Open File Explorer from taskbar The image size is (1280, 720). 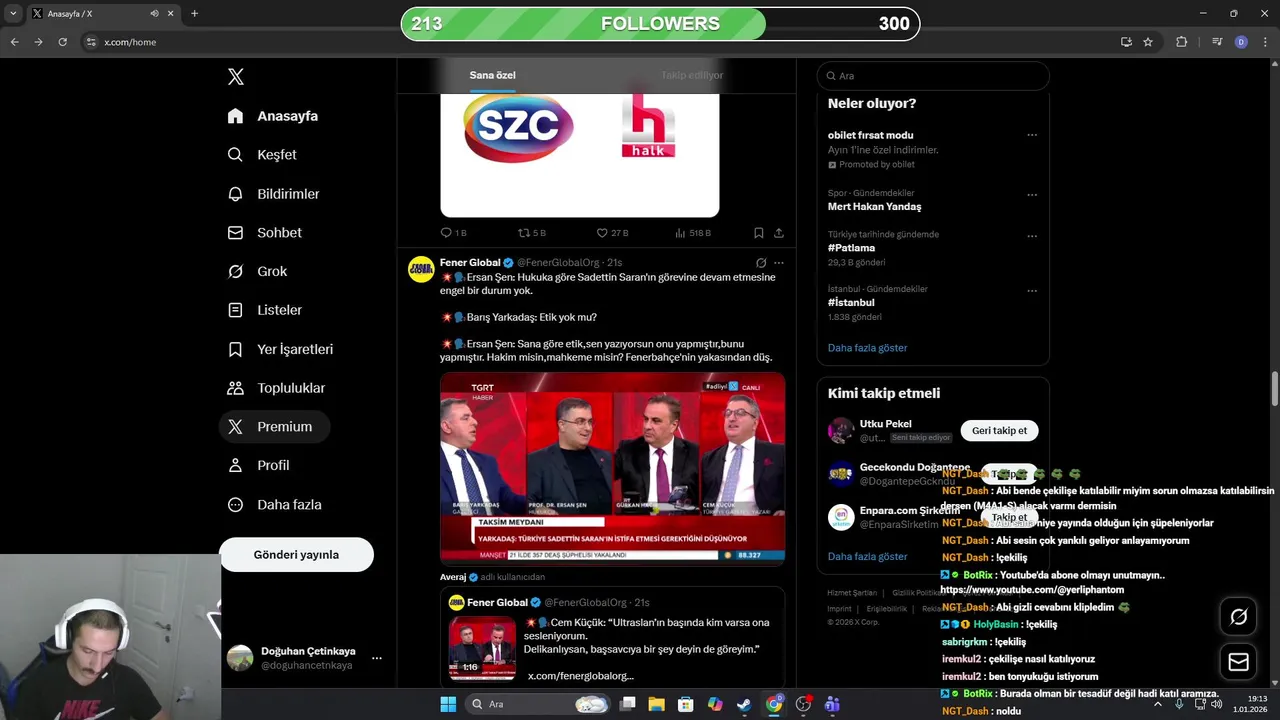pos(656,704)
